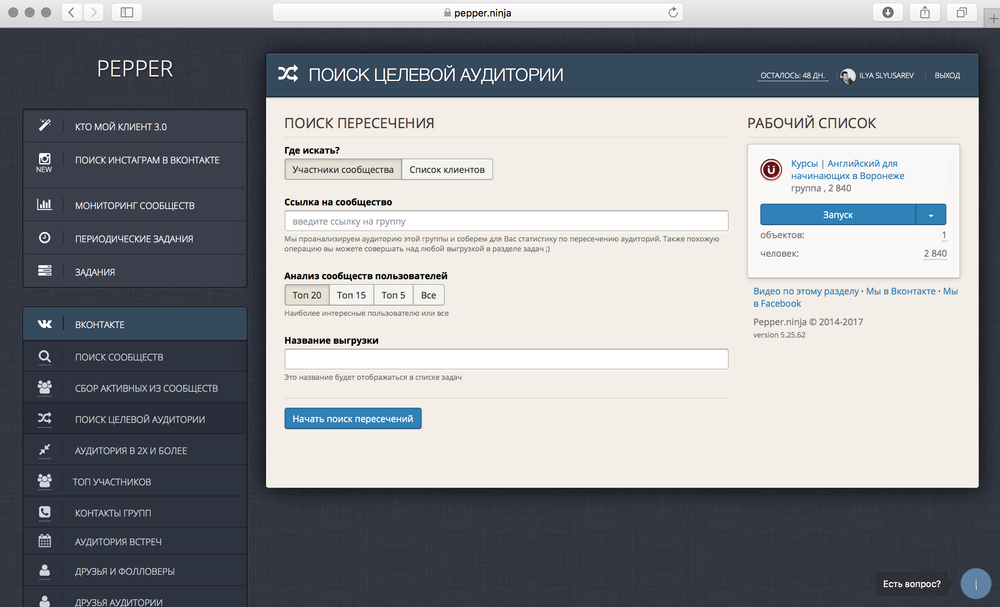Click the bar chart icon for Мониторинг сообществ
This screenshot has width=1000, height=607.
45,204
